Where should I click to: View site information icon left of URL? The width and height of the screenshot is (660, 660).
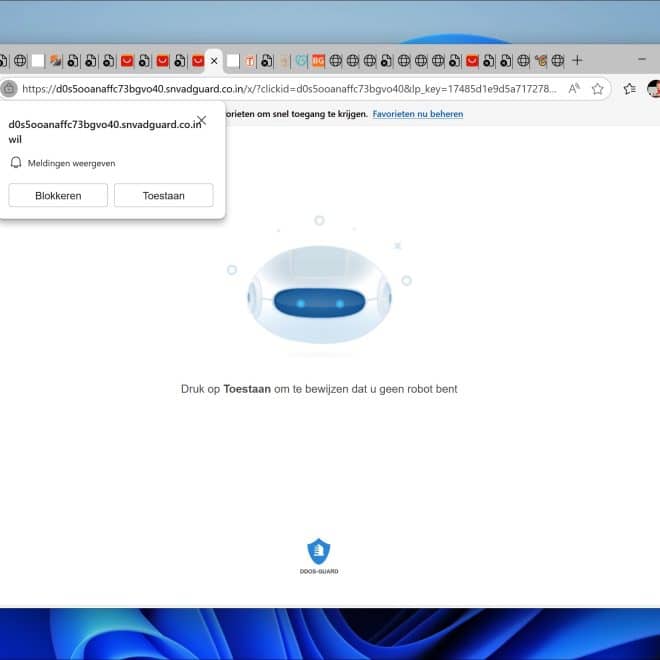click(9, 89)
